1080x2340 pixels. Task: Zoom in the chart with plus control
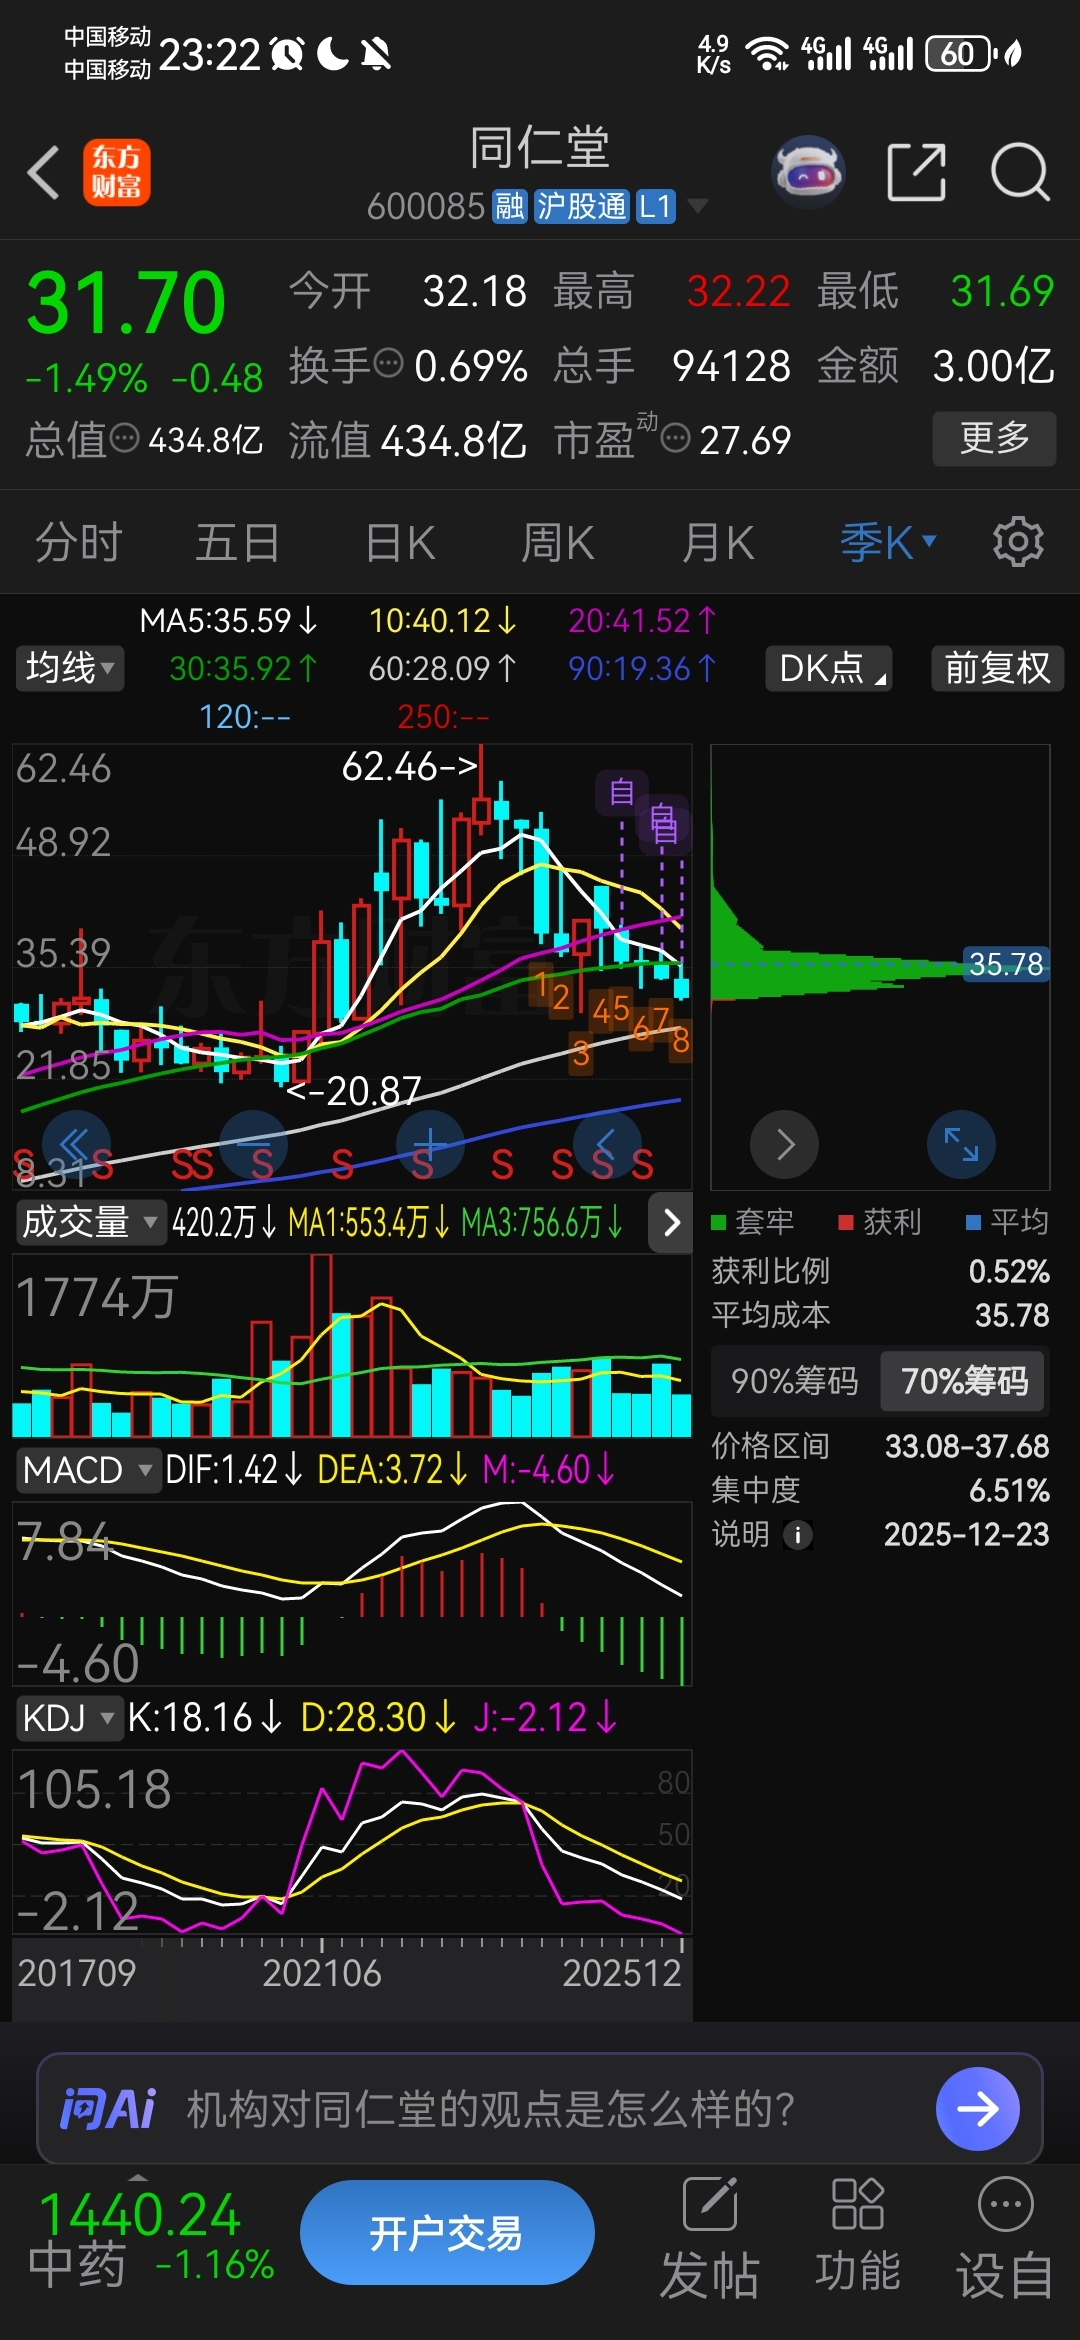tap(430, 1144)
